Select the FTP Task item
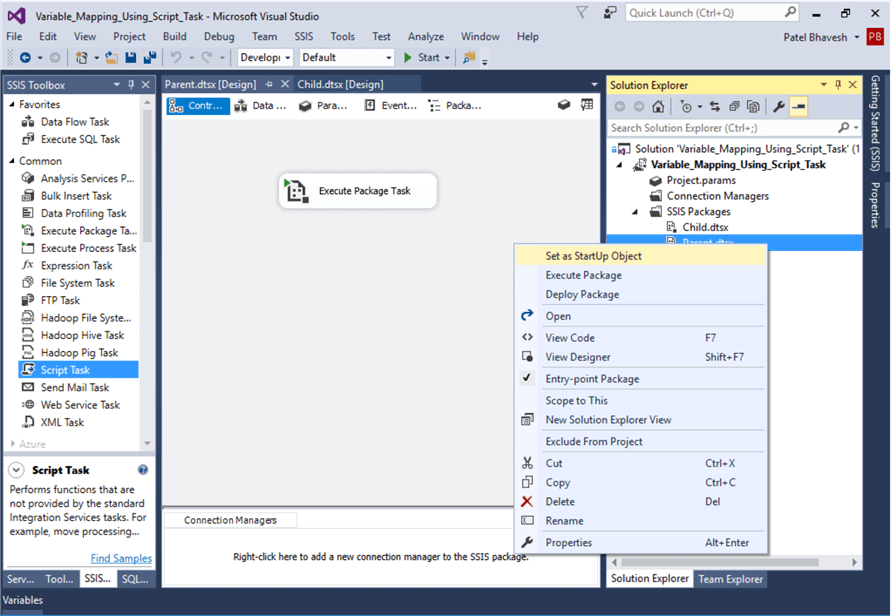This screenshot has width=892, height=616. [60, 300]
